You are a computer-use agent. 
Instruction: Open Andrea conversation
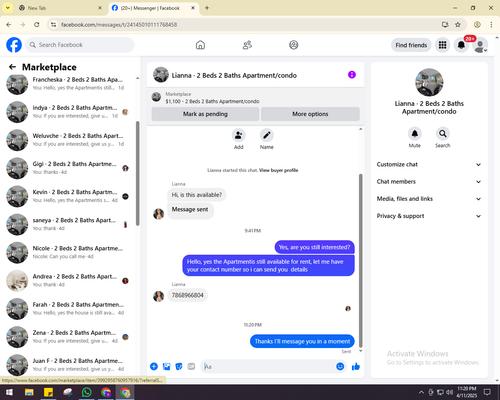point(68,280)
